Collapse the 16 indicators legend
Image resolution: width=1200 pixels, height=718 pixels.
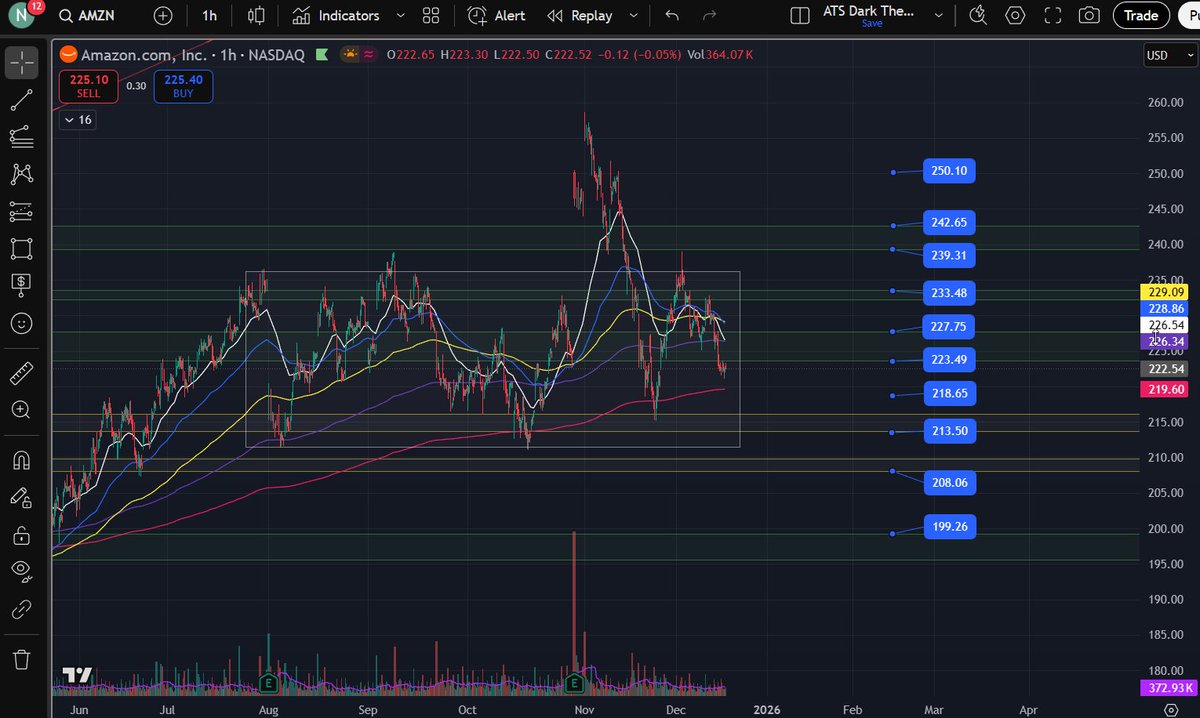[x=76, y=120]
